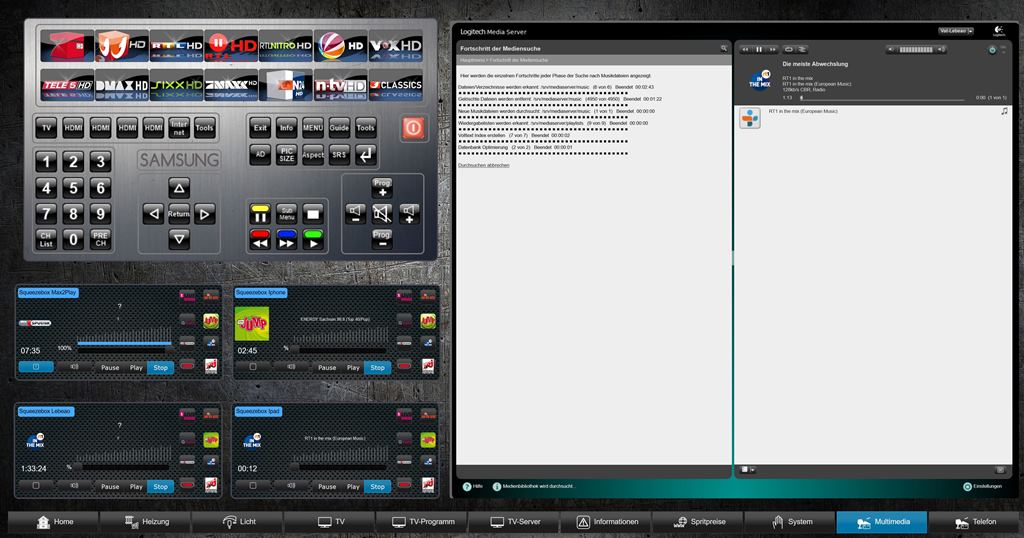Tune to the Sat.1 HD channel
The height and width of the screenshot is (538, 1024).
click(340, 46)
